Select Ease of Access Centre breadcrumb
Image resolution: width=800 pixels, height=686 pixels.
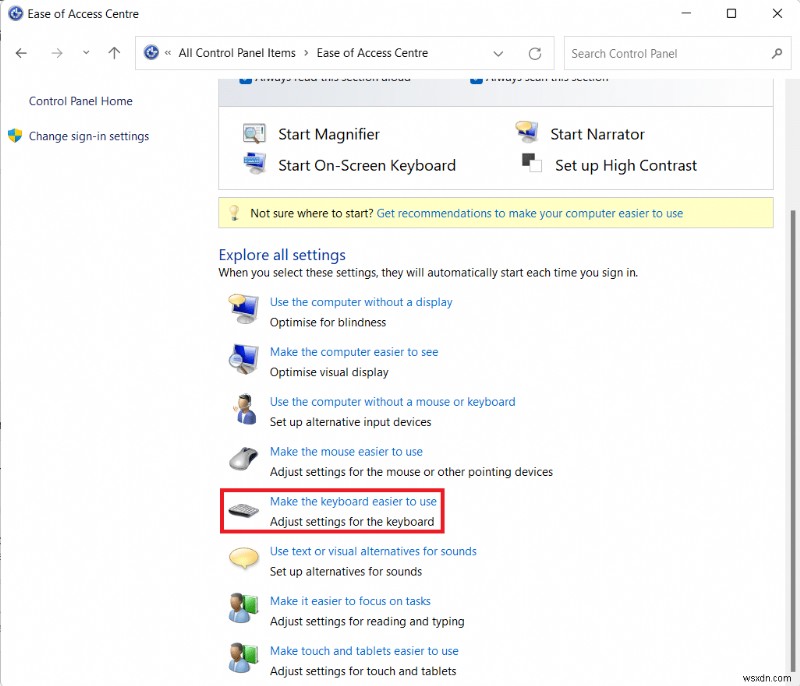(372, 53)
